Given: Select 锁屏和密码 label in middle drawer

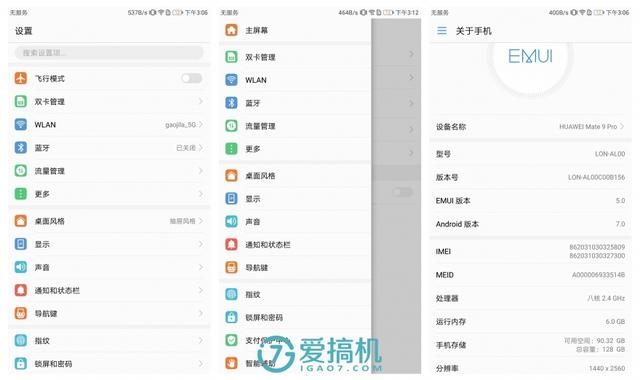Looking at the screenshot, I should (x=264, y=318).
